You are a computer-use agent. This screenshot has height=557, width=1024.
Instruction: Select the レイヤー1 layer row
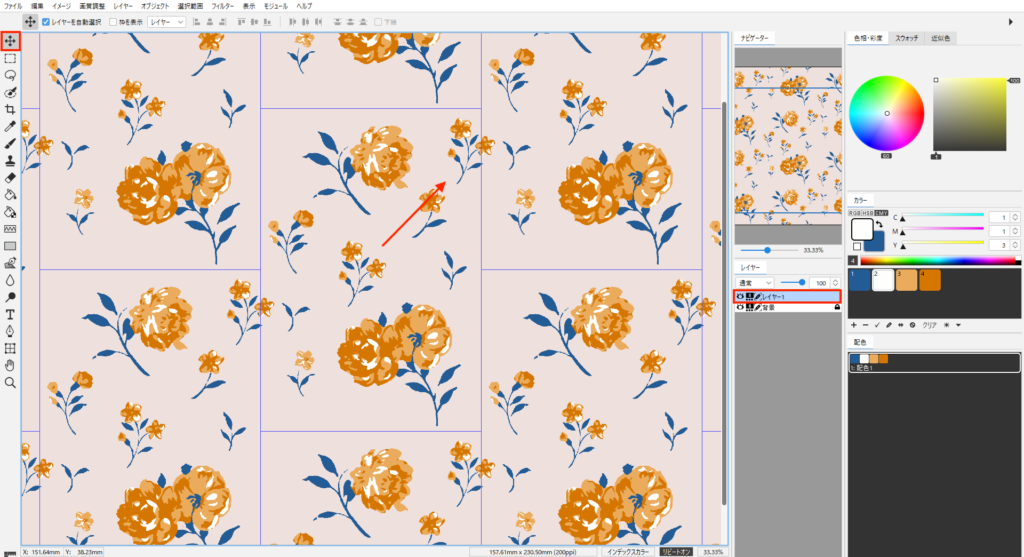coord(788,296)
